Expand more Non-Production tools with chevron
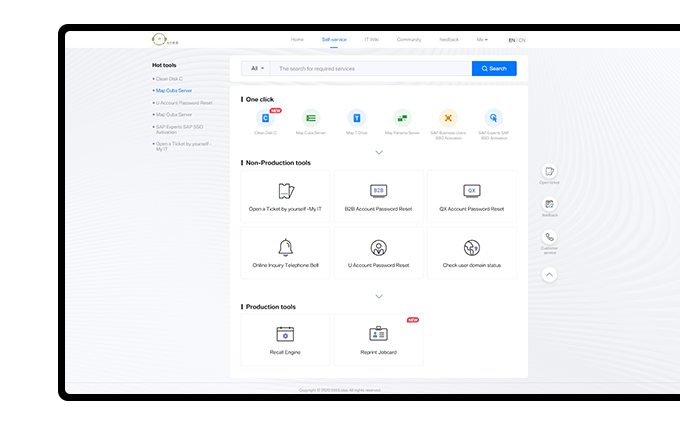Viewport: 680px width, 425px height. pyautogui.click(x=379, y=296)
